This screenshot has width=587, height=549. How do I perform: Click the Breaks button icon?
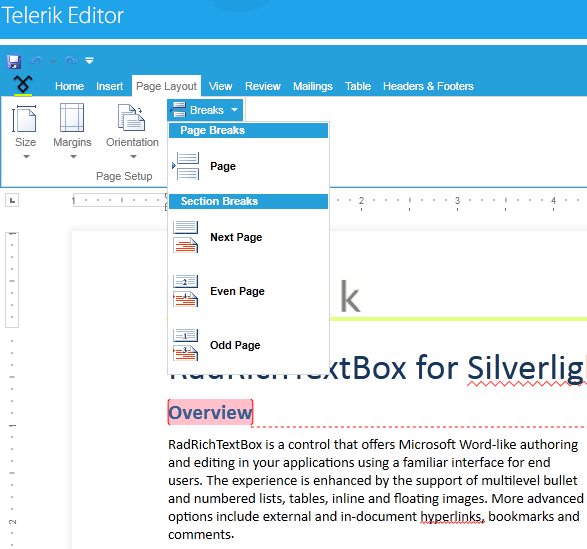point(178,110)
